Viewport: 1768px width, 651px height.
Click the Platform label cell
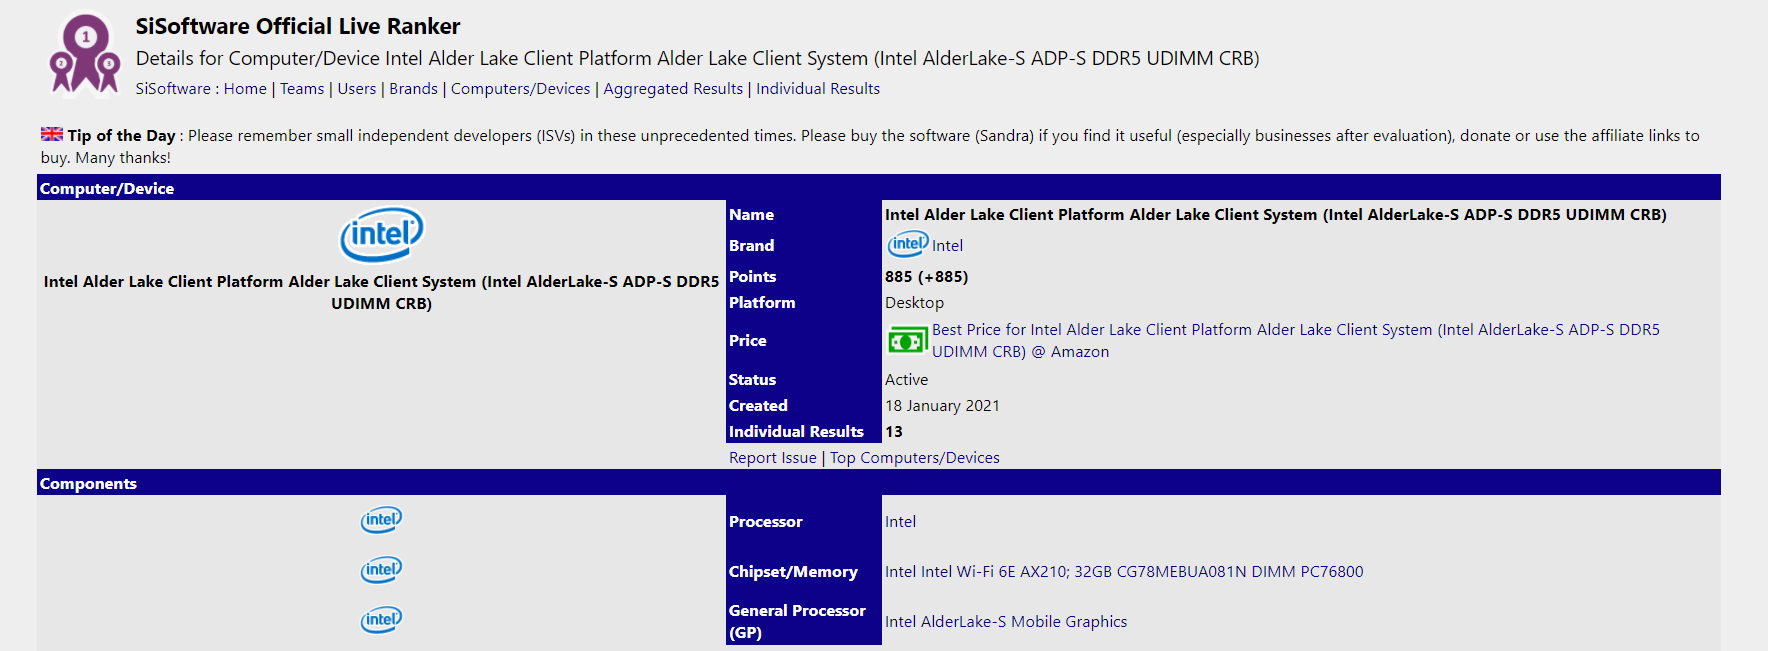804,302
